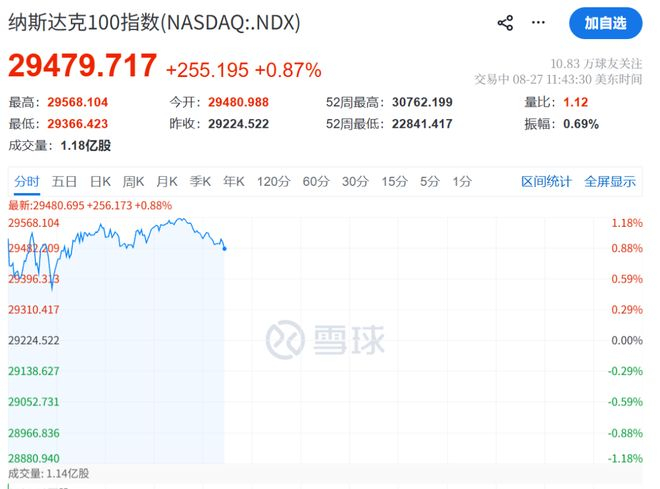660x489 pixels.
Task: Select the 月K chart tab
Action: click(x=167, y=181)
